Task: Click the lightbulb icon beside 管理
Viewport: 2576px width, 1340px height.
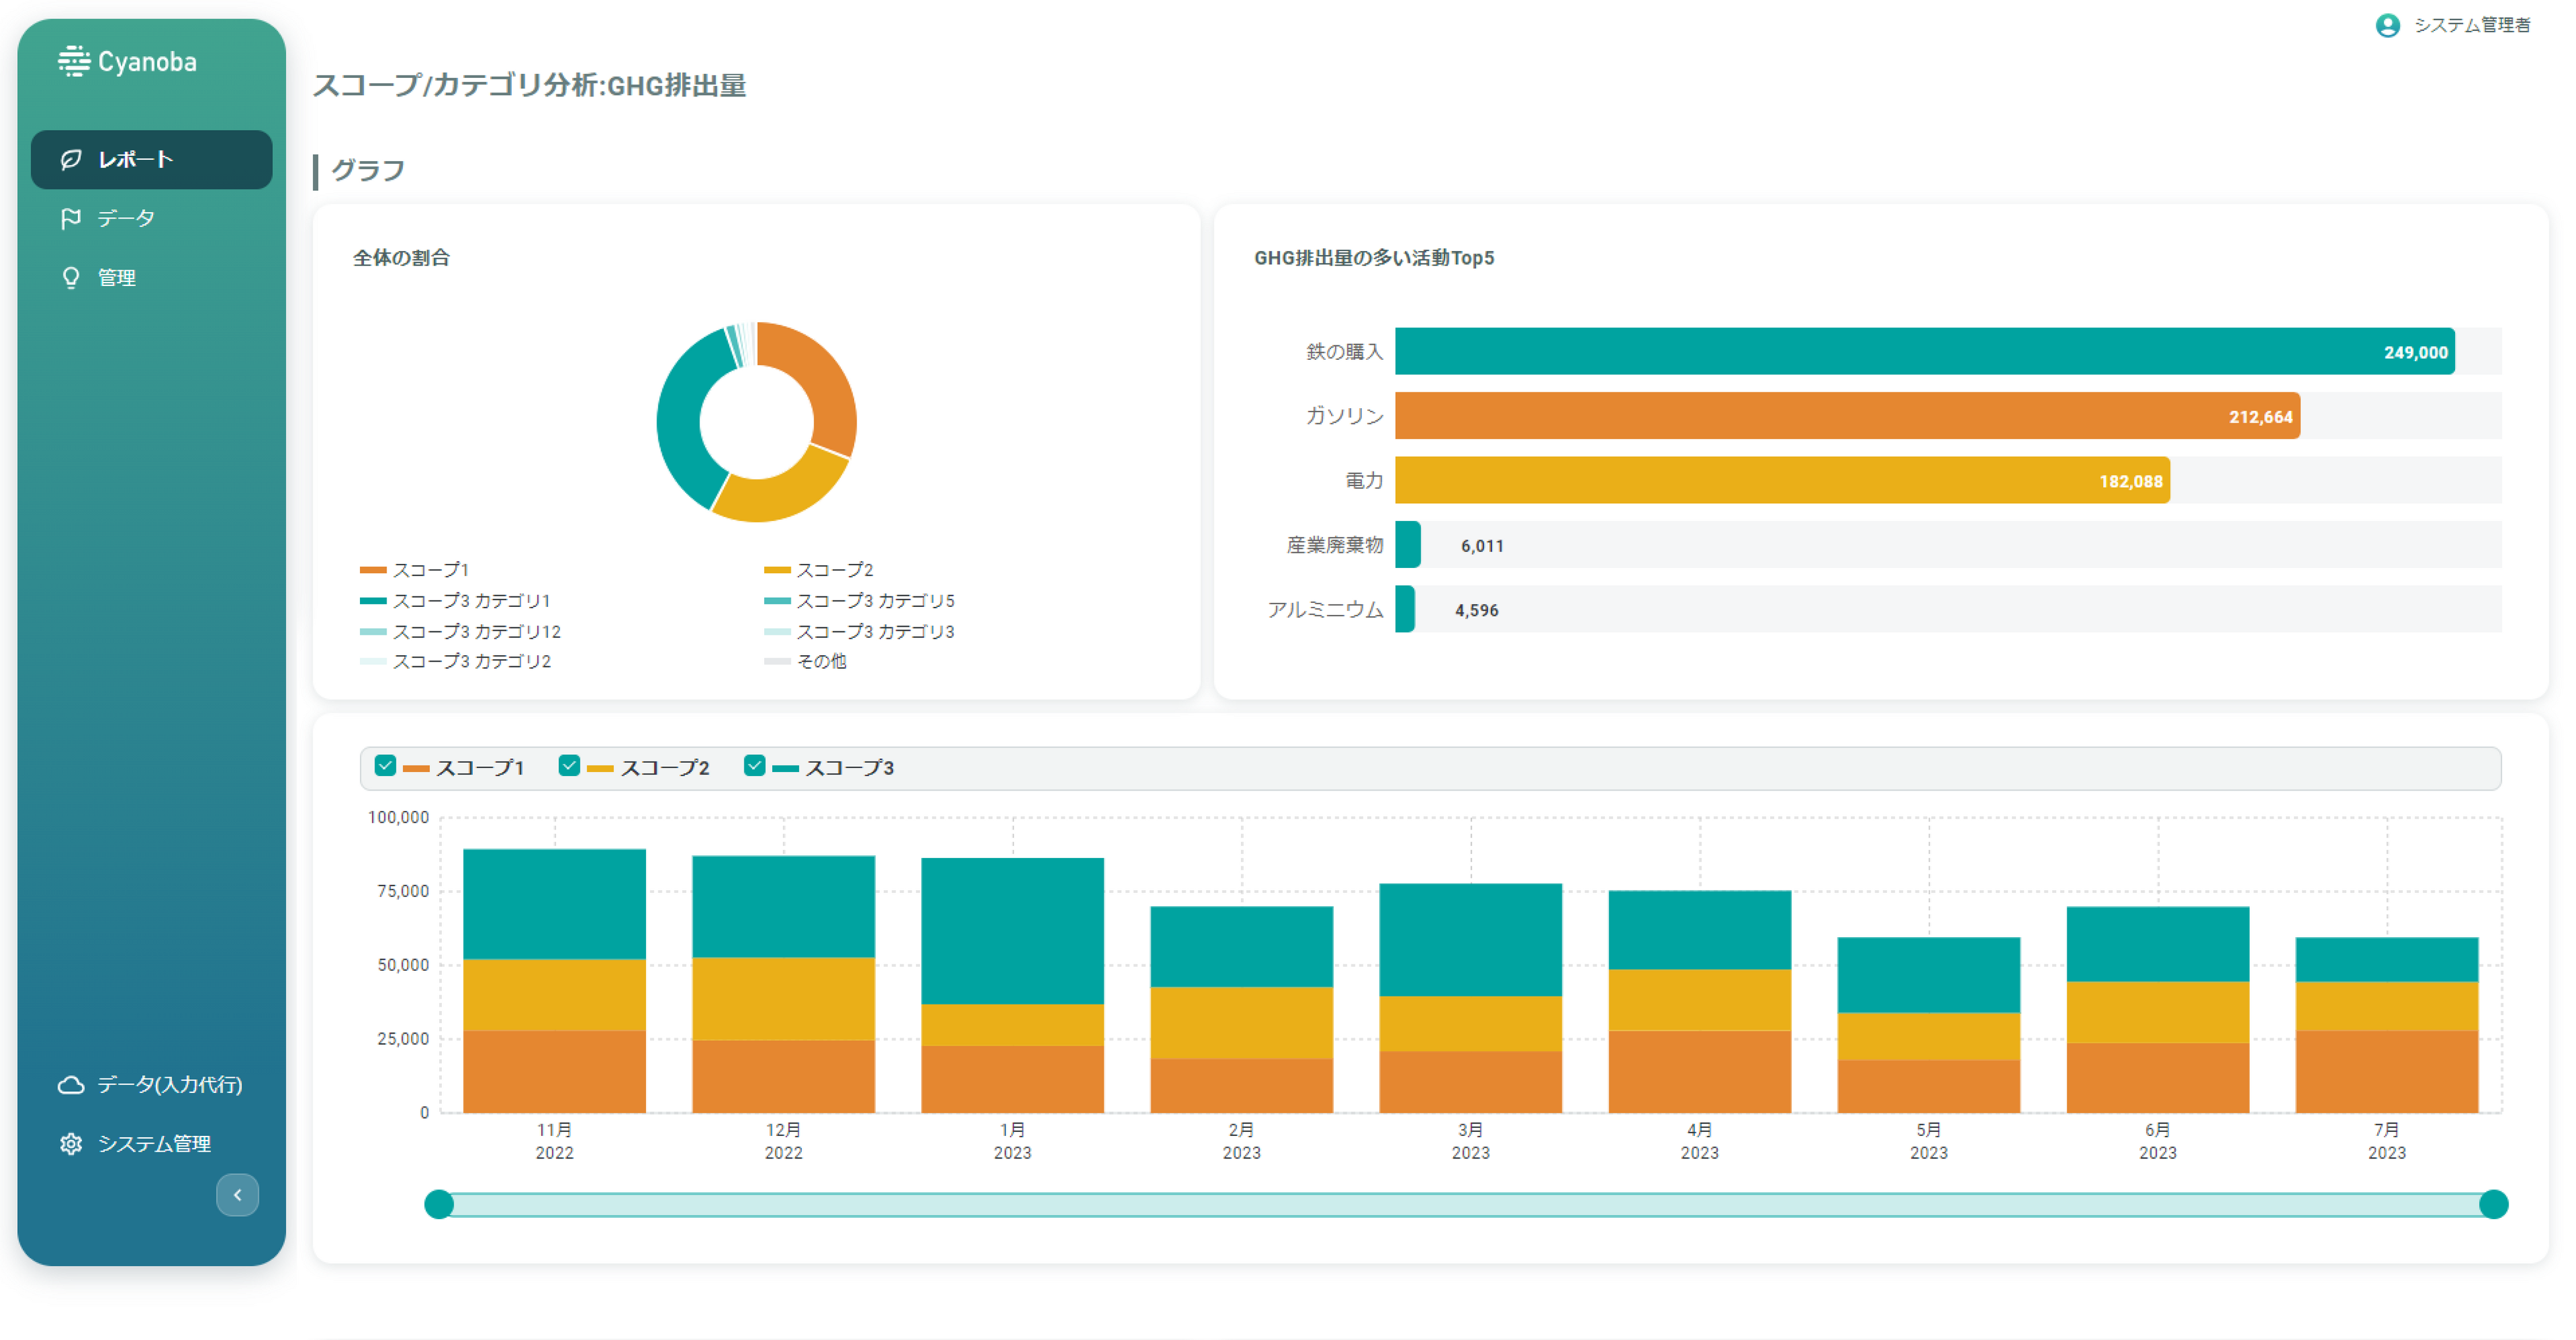Action: click(70, 278)
